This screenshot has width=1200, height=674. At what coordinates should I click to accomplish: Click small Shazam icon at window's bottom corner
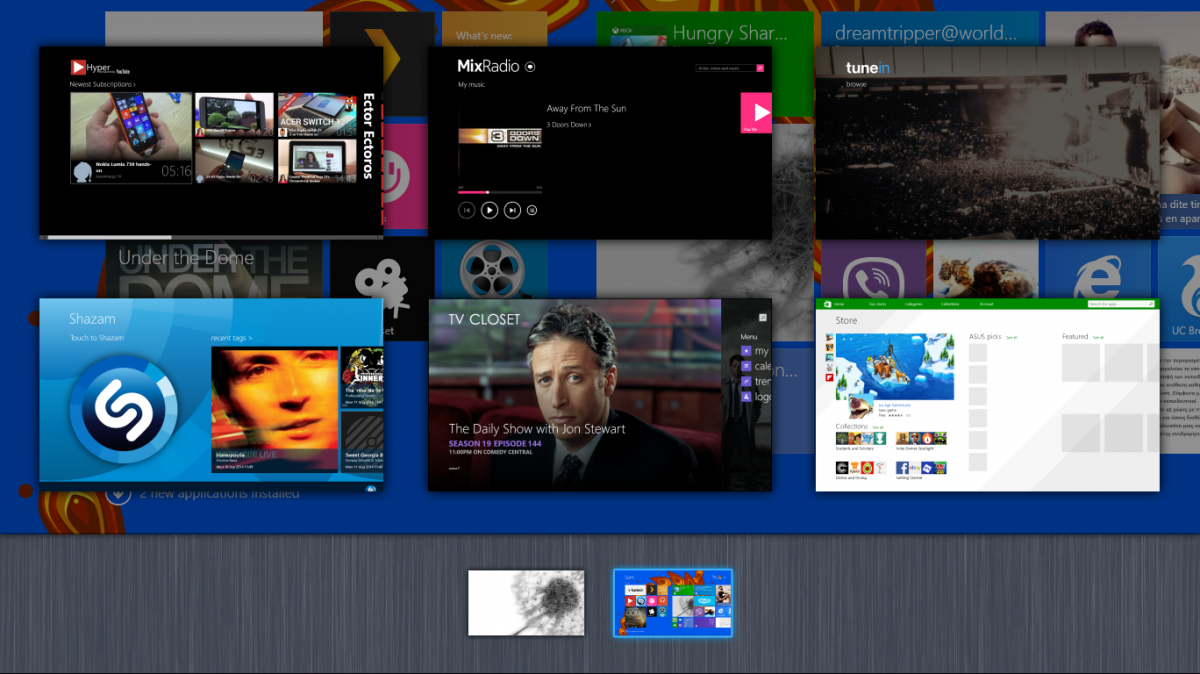point(371,489)
